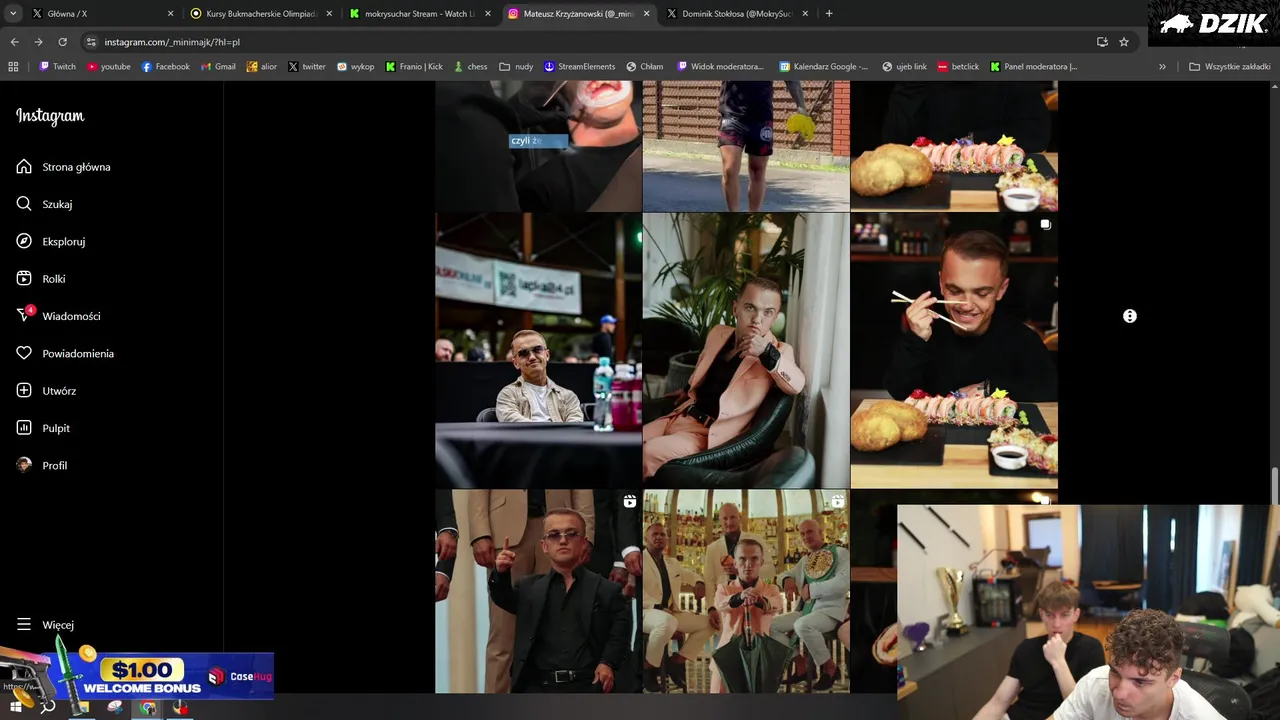Screen dimensions: 1280x720
Task: Bookmark this page with star icon
Action: pyautogui.click(x=1124, y=42)
